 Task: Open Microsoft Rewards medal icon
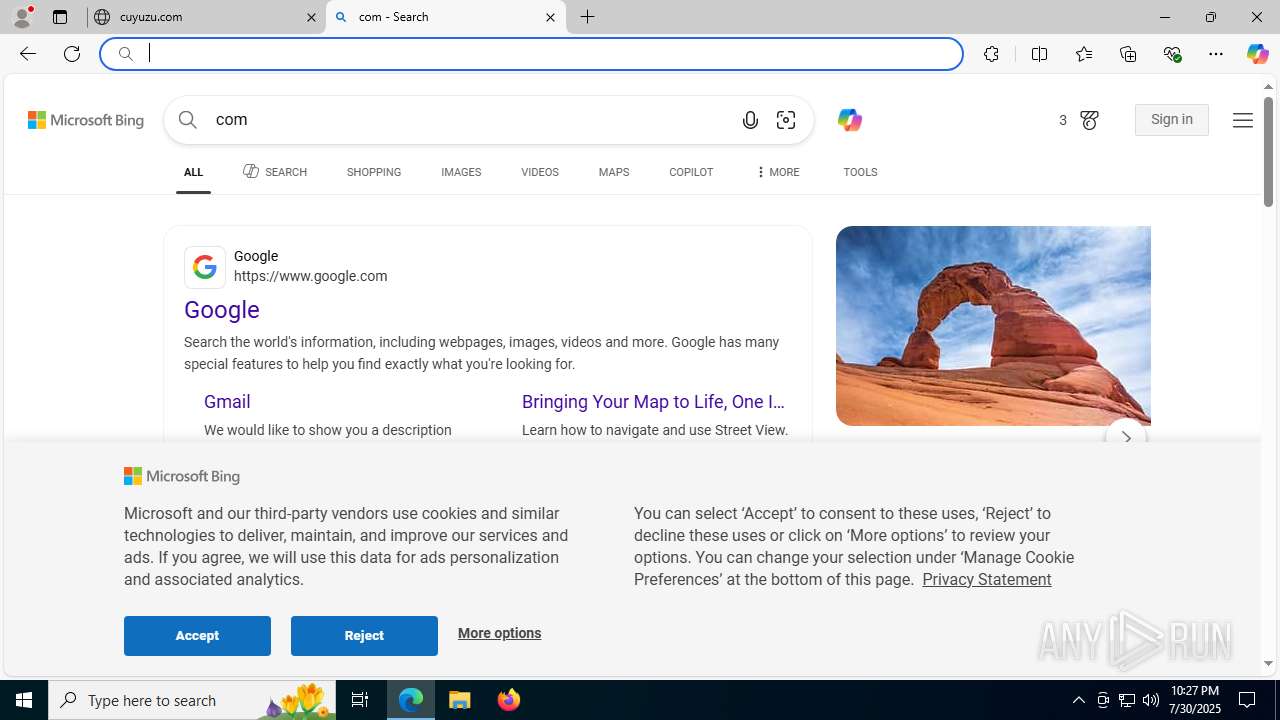[x=1089, y=120]
